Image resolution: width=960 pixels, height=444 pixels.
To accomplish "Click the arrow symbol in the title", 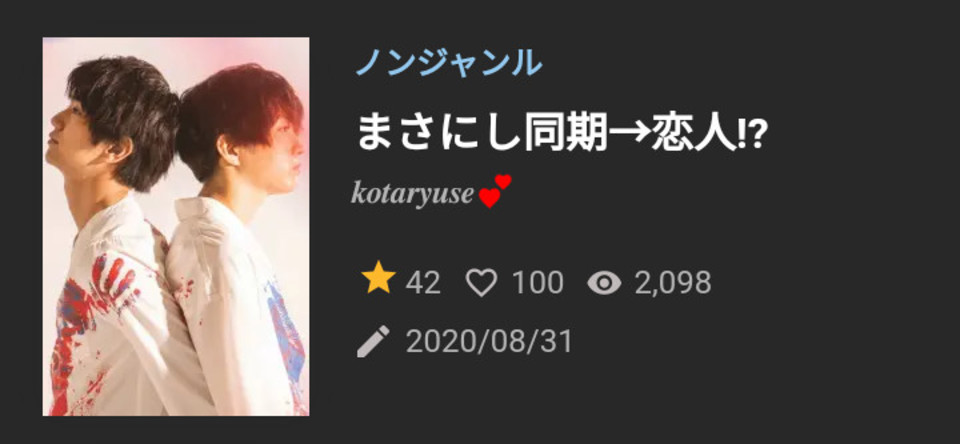I will point(628,134).
